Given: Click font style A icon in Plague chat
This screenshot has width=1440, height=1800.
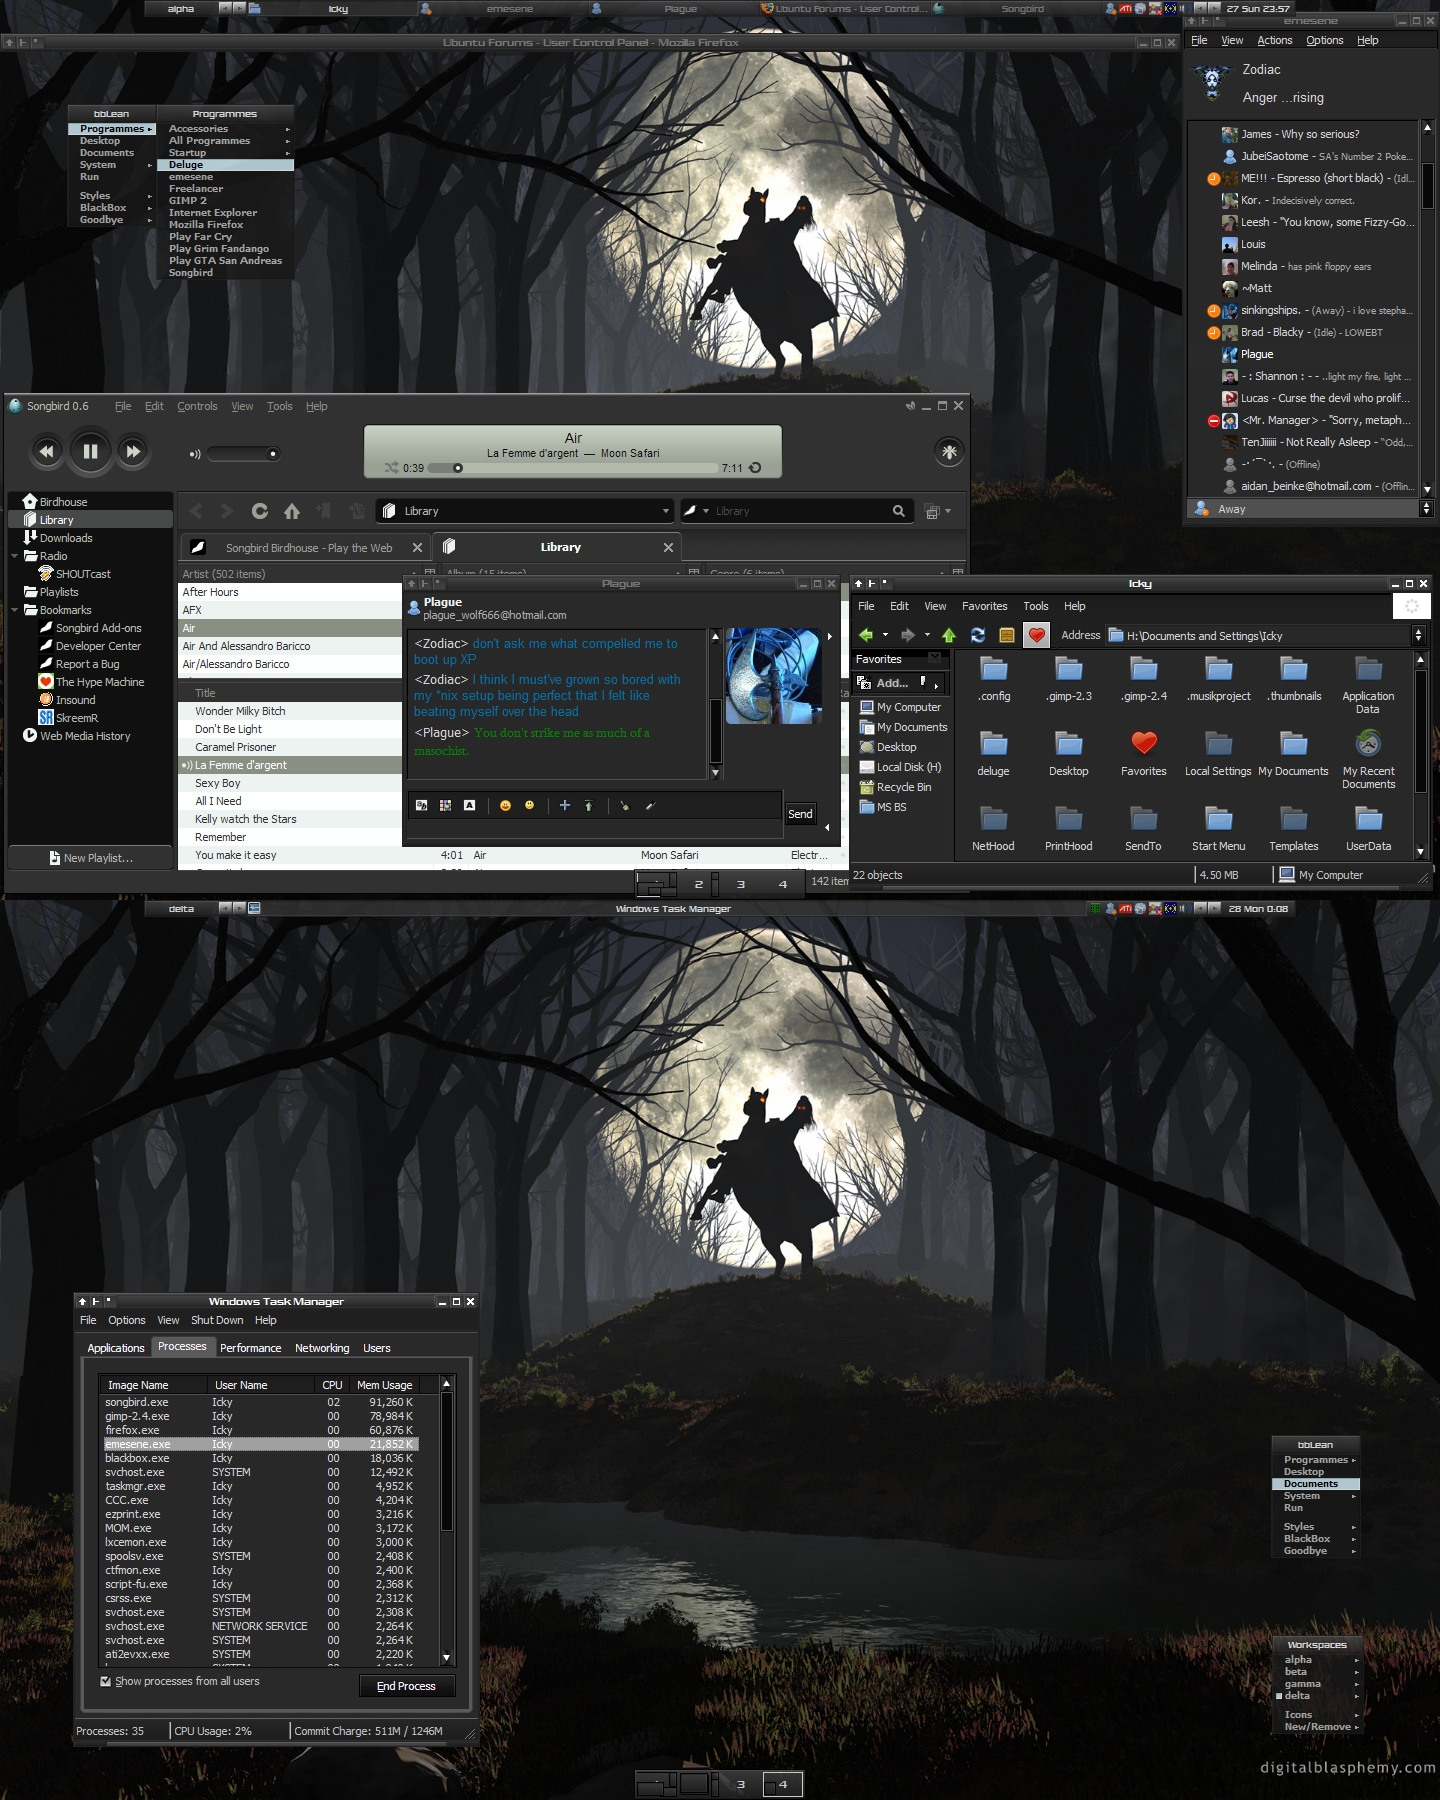Looking at the screenshot, I should (469, 805).
